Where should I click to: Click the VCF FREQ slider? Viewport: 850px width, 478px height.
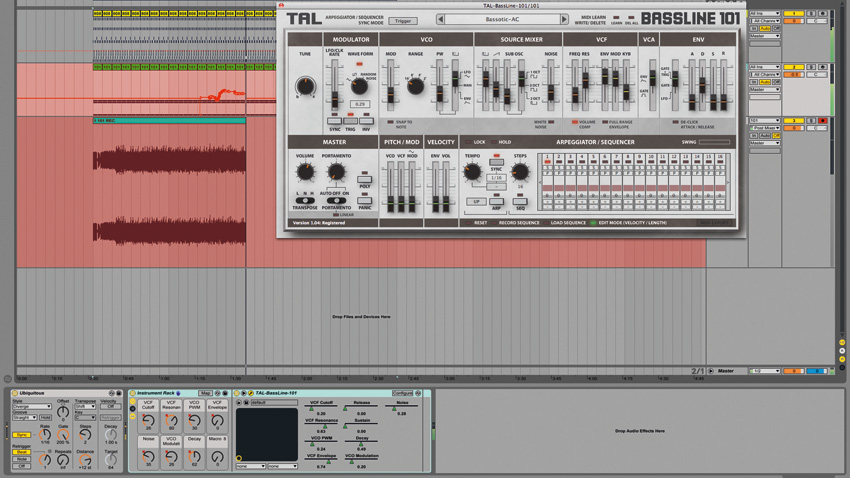[x=575, y=84]
